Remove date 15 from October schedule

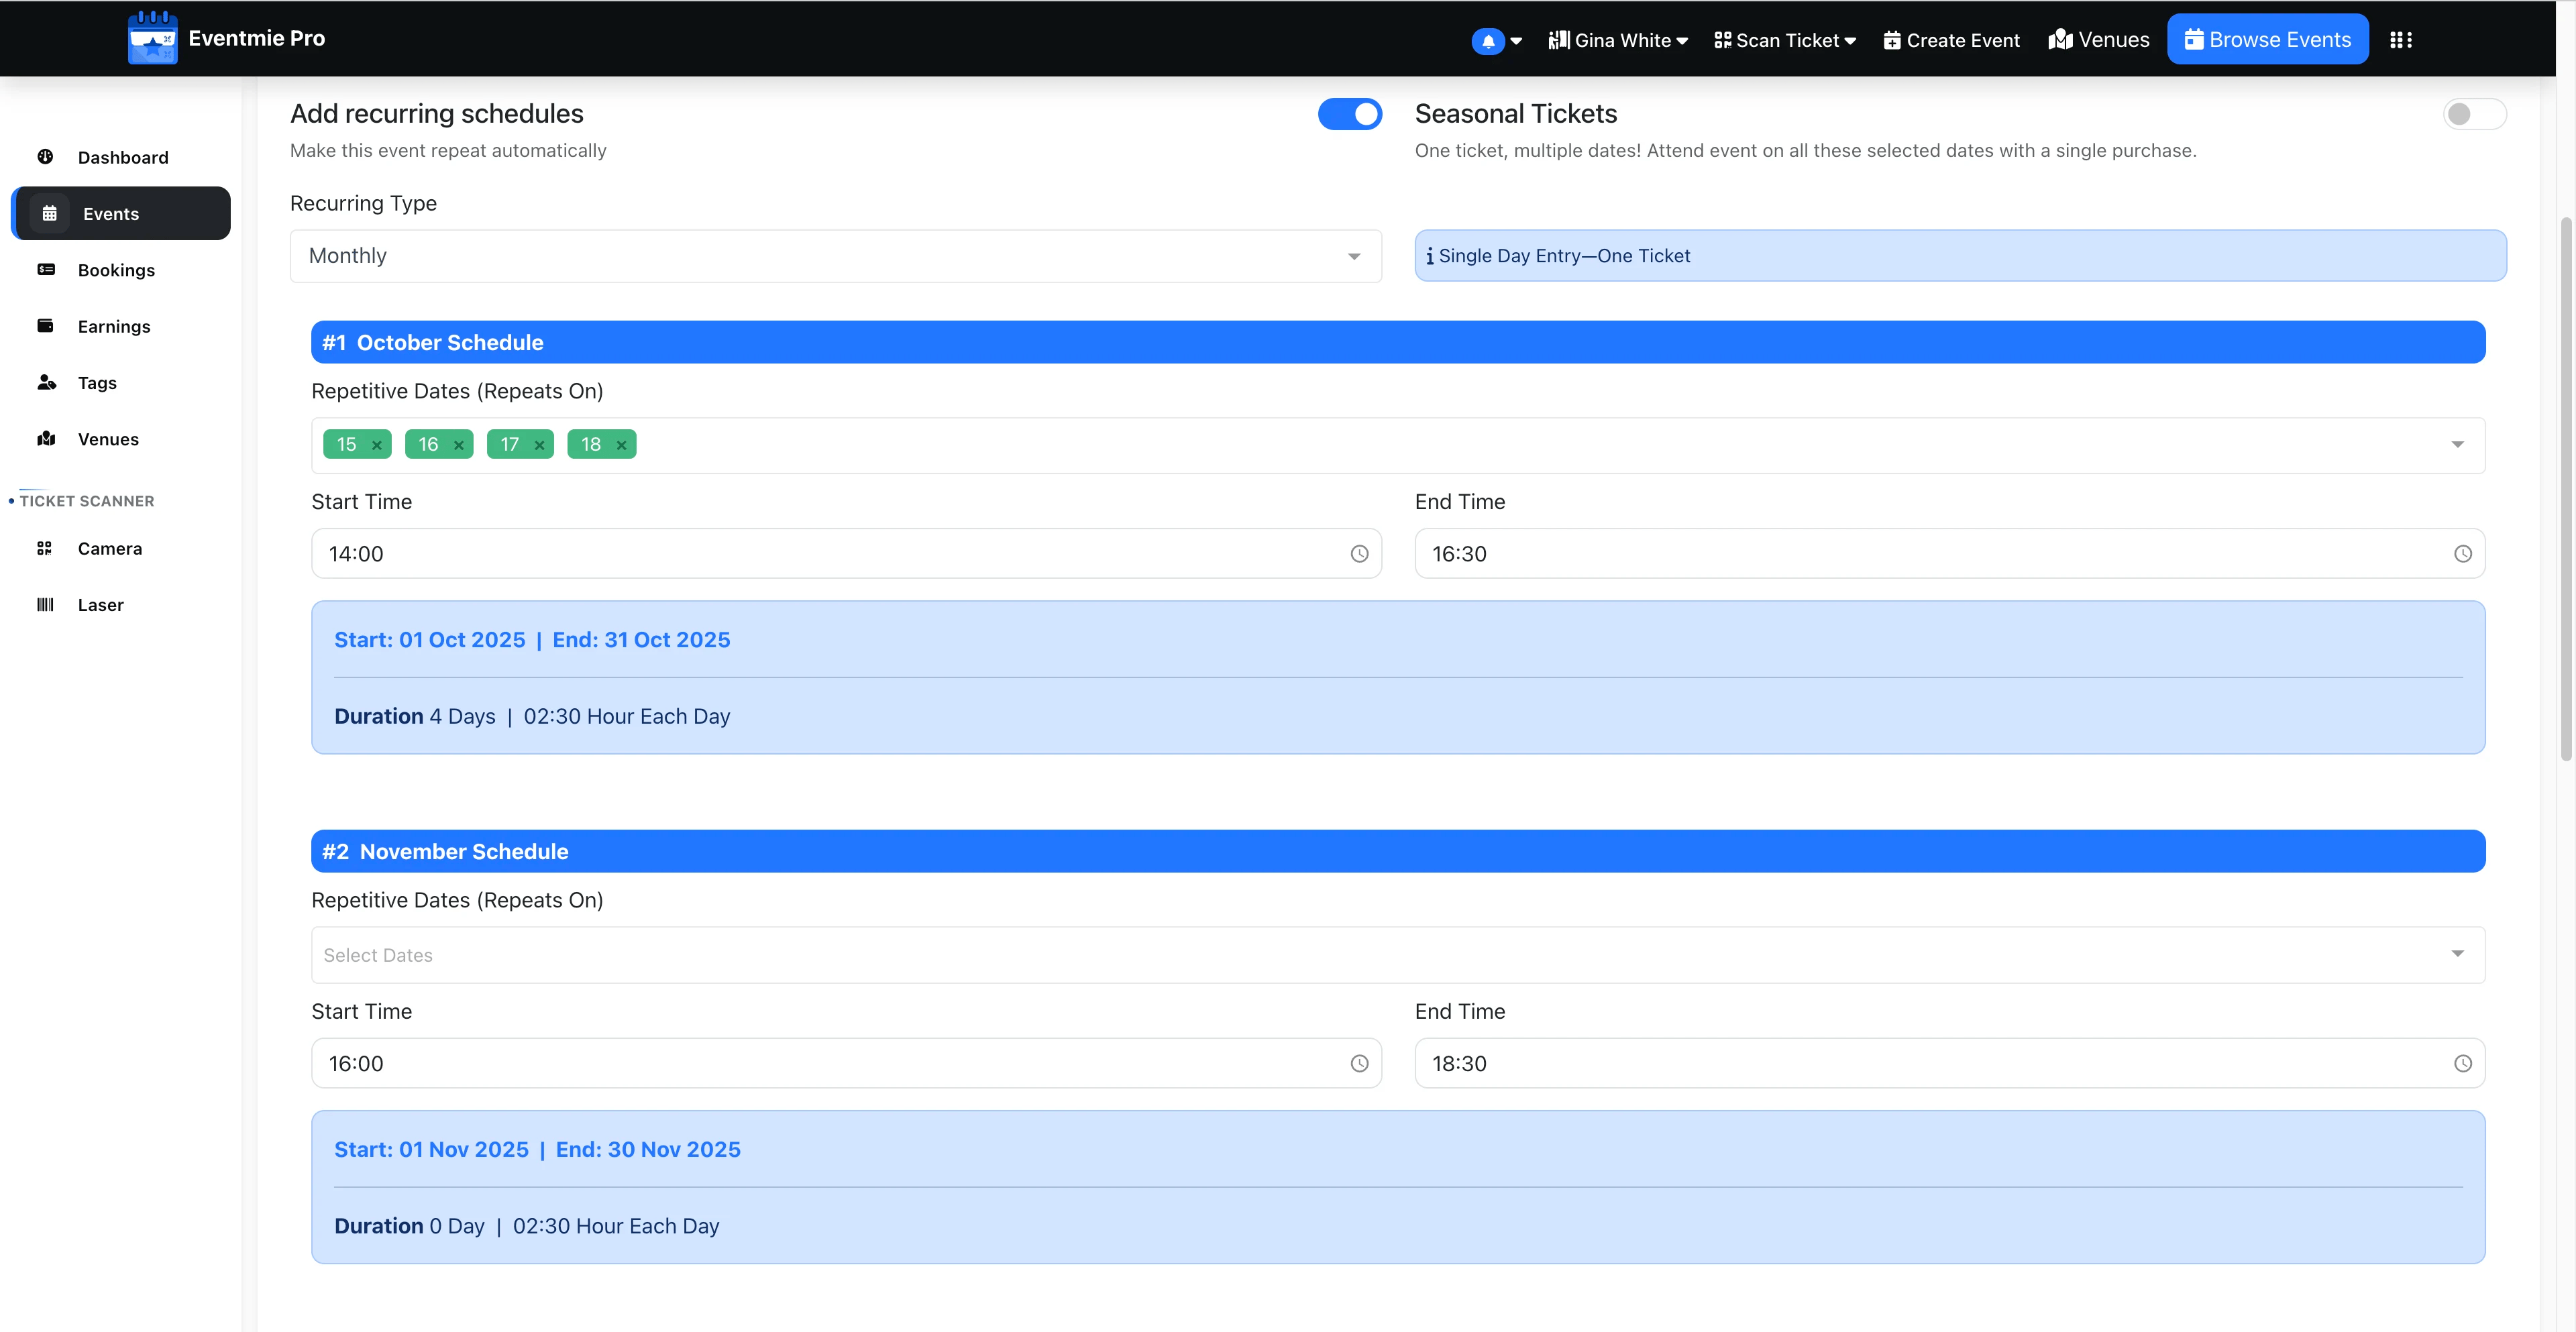(x=377, y=445)
